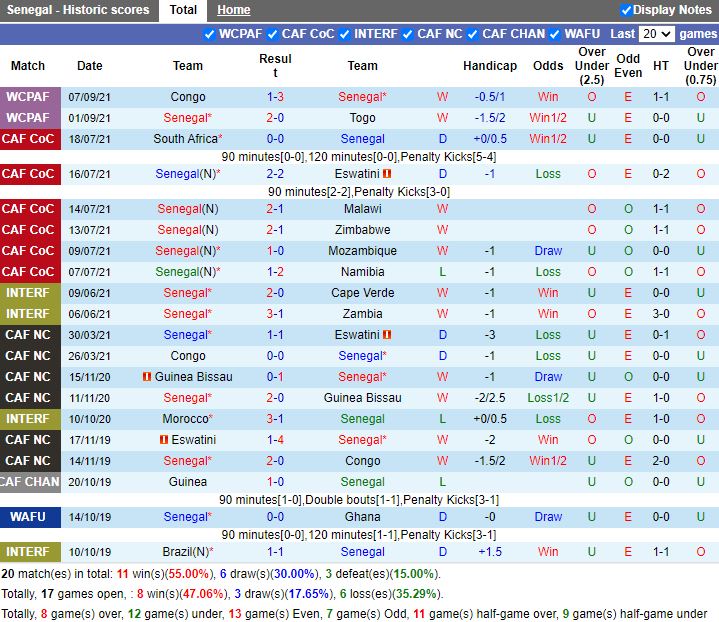The height and width of the screenshot is (622, 719).
Task: Click the purple WCPAF badge on 07/09/21 row
Action: click(28, 97)
